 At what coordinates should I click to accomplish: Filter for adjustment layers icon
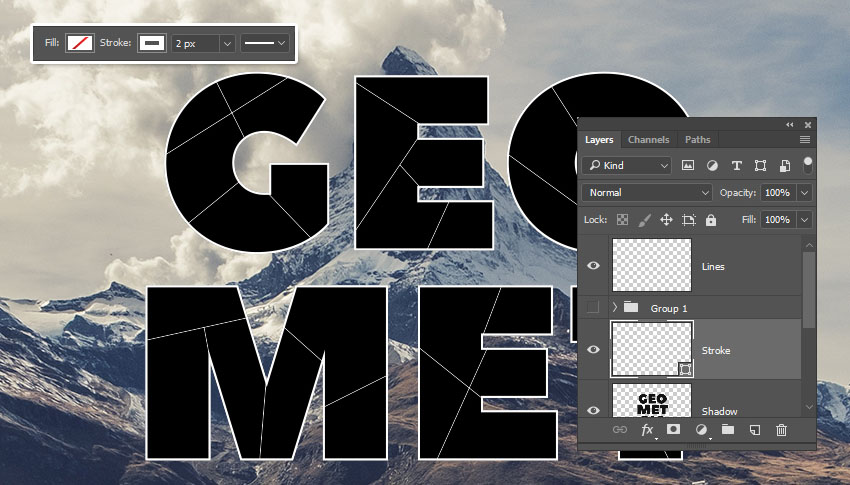[712, 166]
